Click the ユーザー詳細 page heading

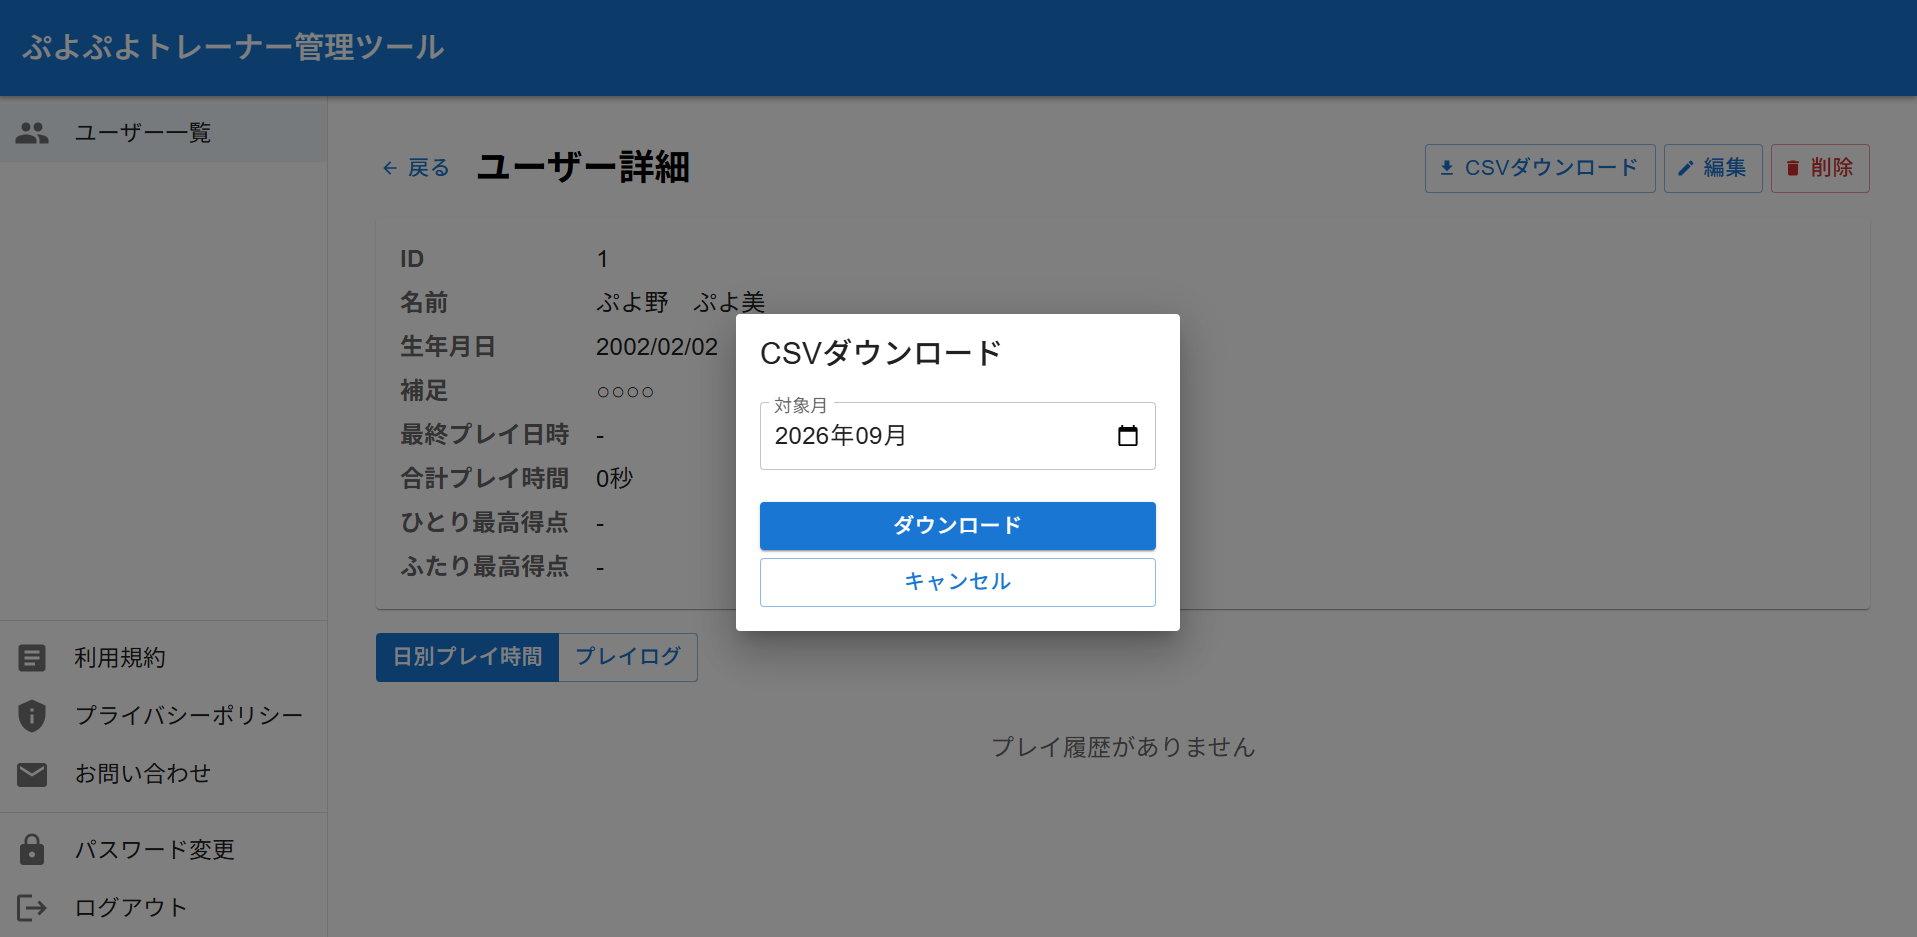click(x=583, y=167)
